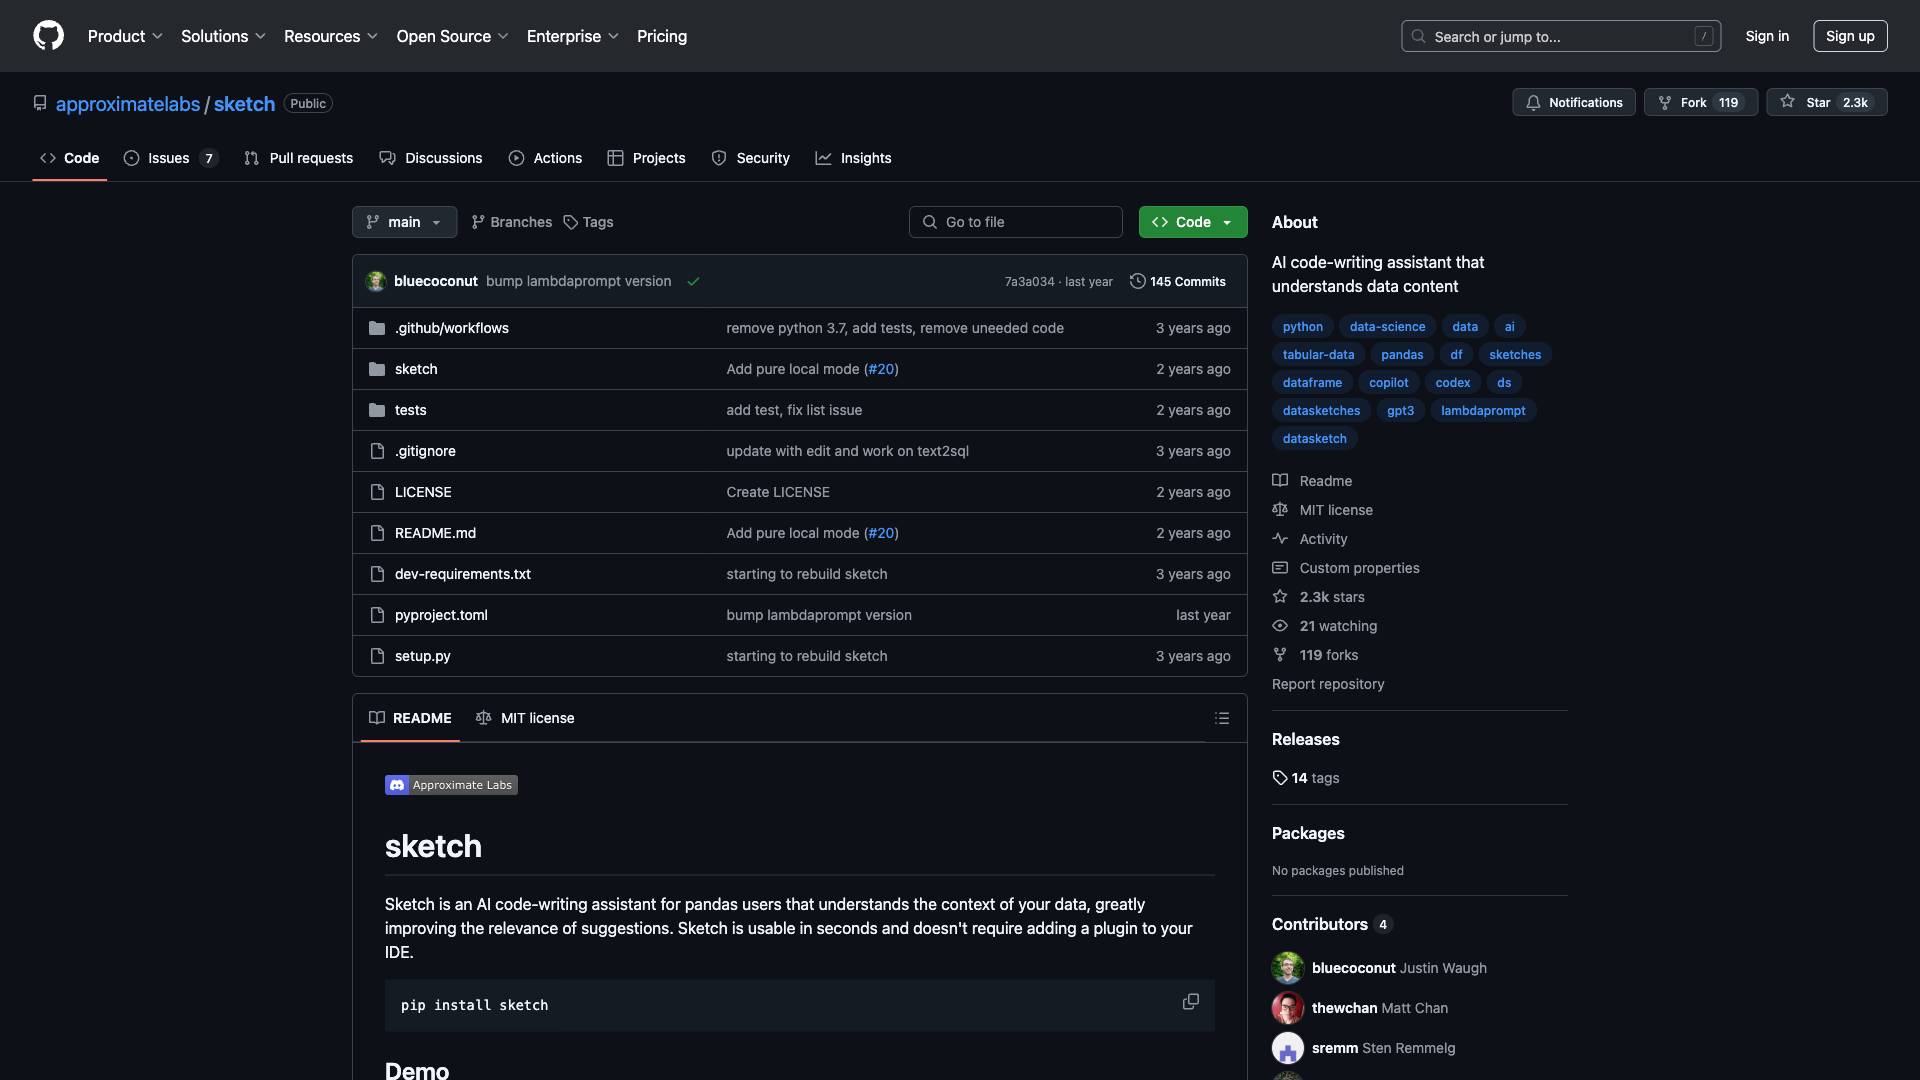Click the lambdaprompt topic tag
Image resolution: width=1920 pixels, height=1080 pixels.
1483,411
